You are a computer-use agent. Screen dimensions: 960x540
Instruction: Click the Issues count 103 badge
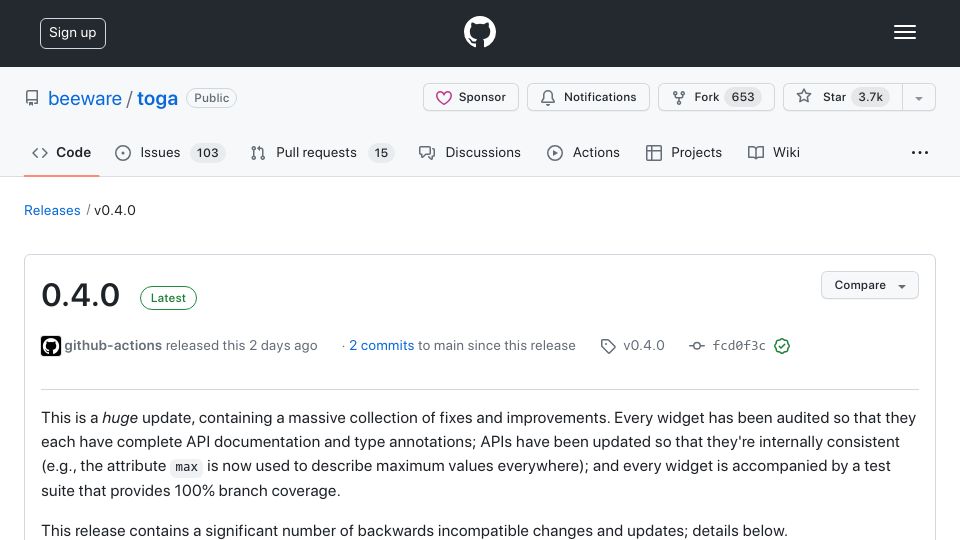pyautogui.click(x=208, y=153)
